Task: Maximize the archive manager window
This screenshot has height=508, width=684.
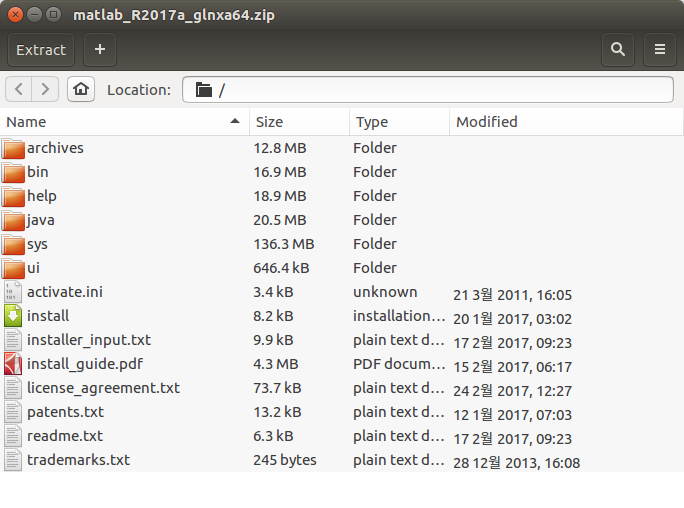Action: [54, 15]
